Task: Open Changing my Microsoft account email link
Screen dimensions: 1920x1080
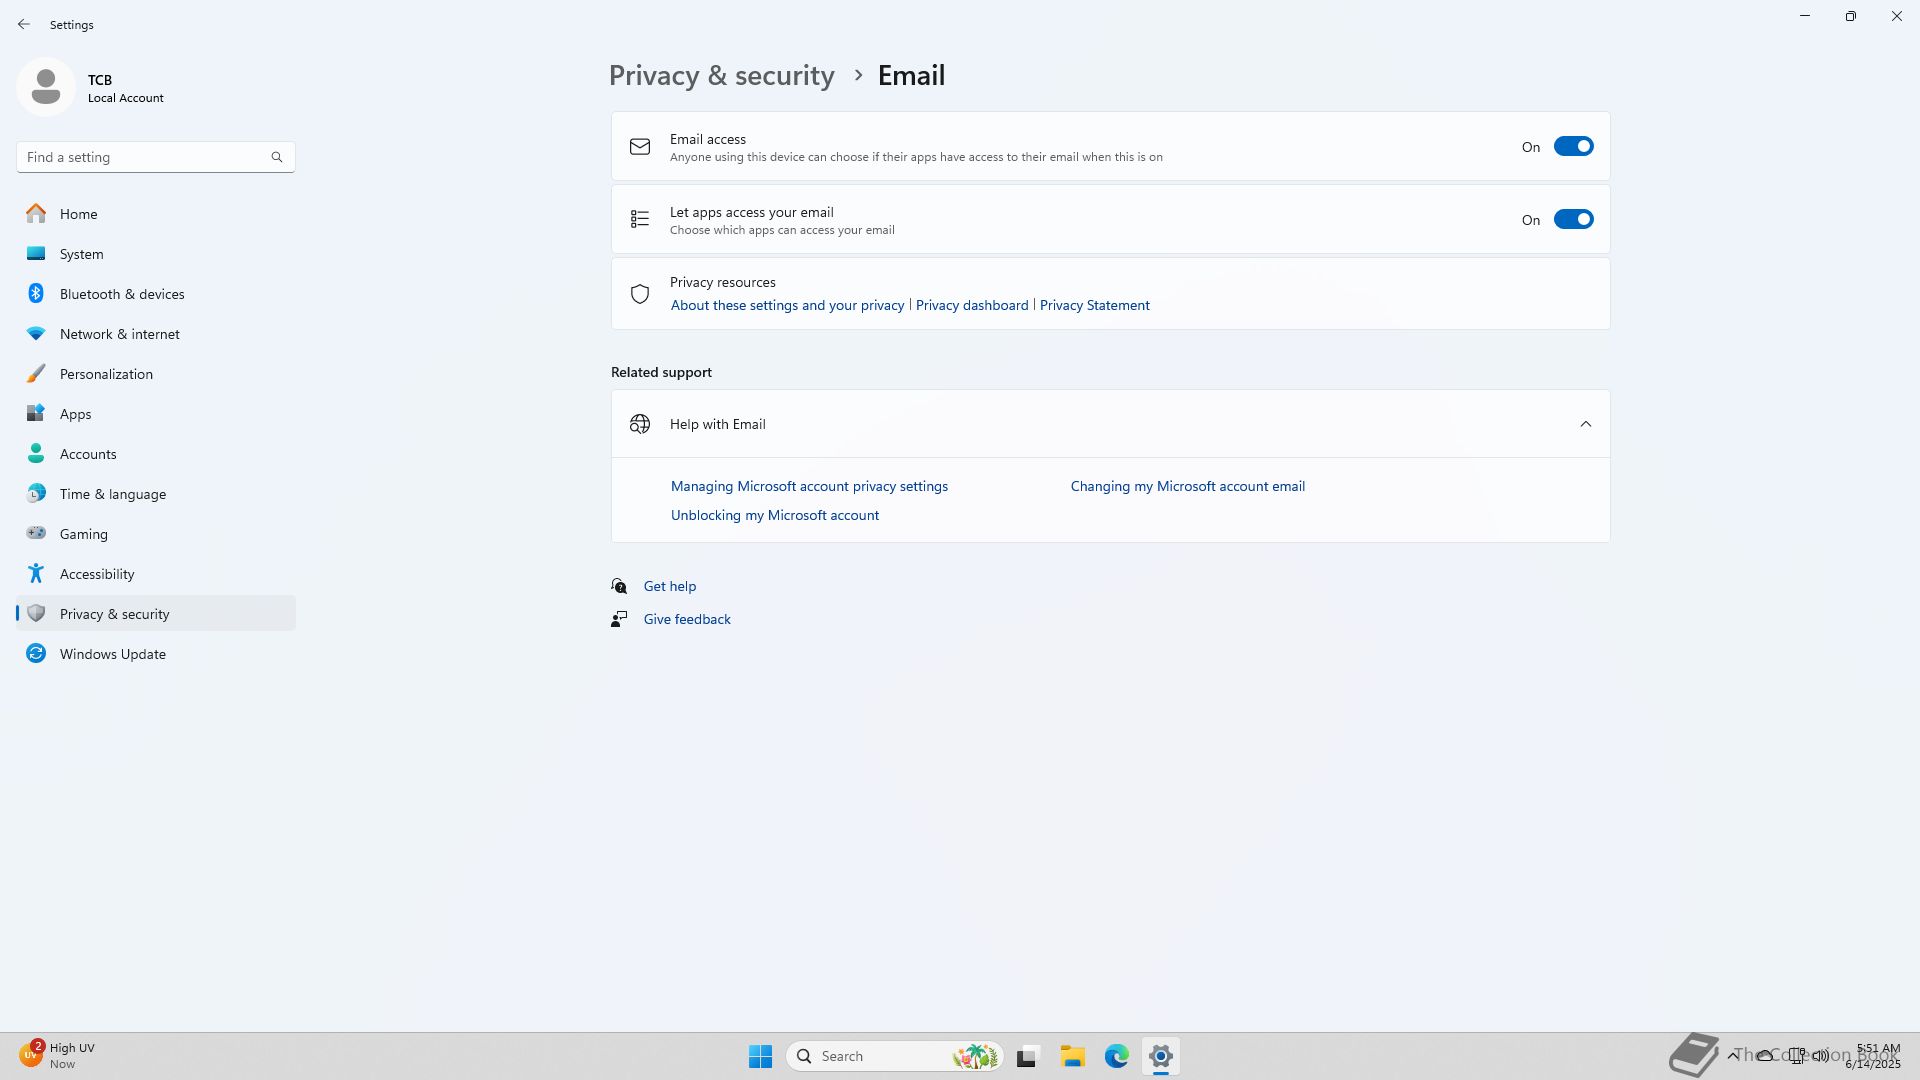Action: pos(1187,486)
